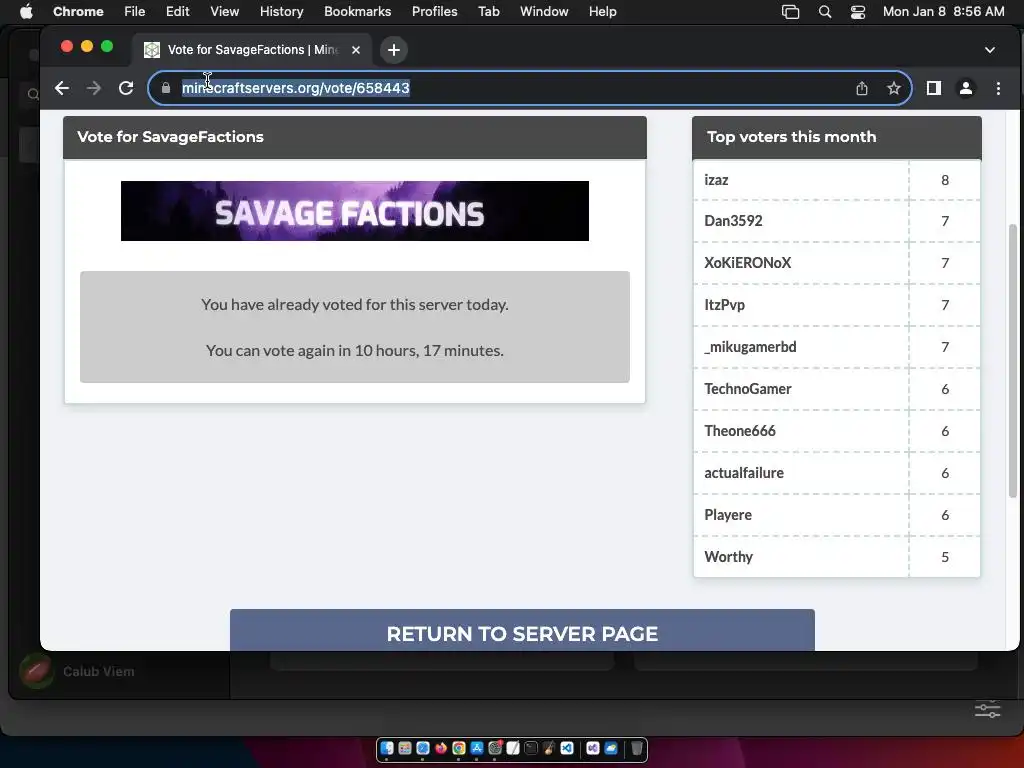The image size is (1024, 768).
Task: Expand the tab search chevron
Action: pos(990,50)
